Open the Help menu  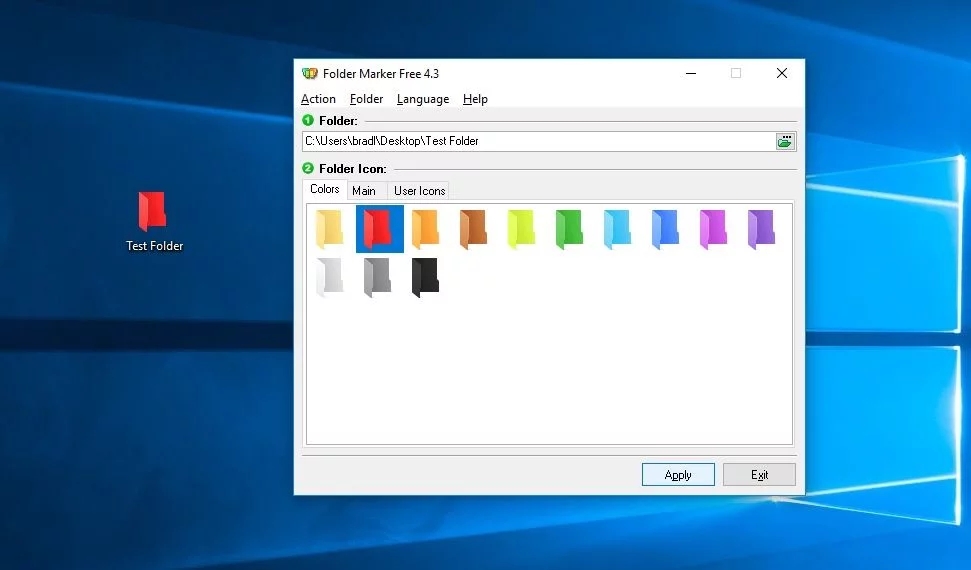coord(475,99)
